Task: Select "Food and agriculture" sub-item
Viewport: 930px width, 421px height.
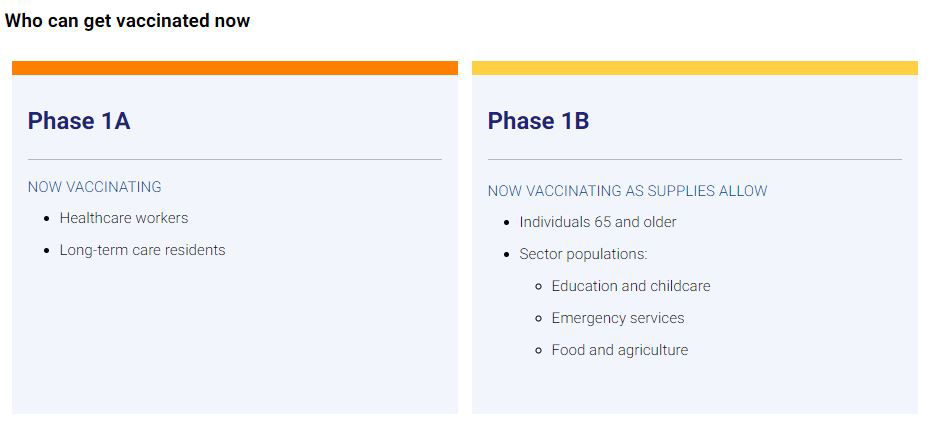Action: pyautogui.click(x=619, y=350)
